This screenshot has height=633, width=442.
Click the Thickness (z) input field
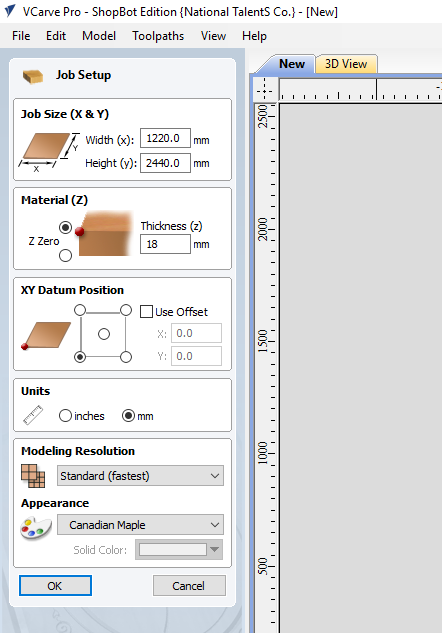tap(165, 244)
